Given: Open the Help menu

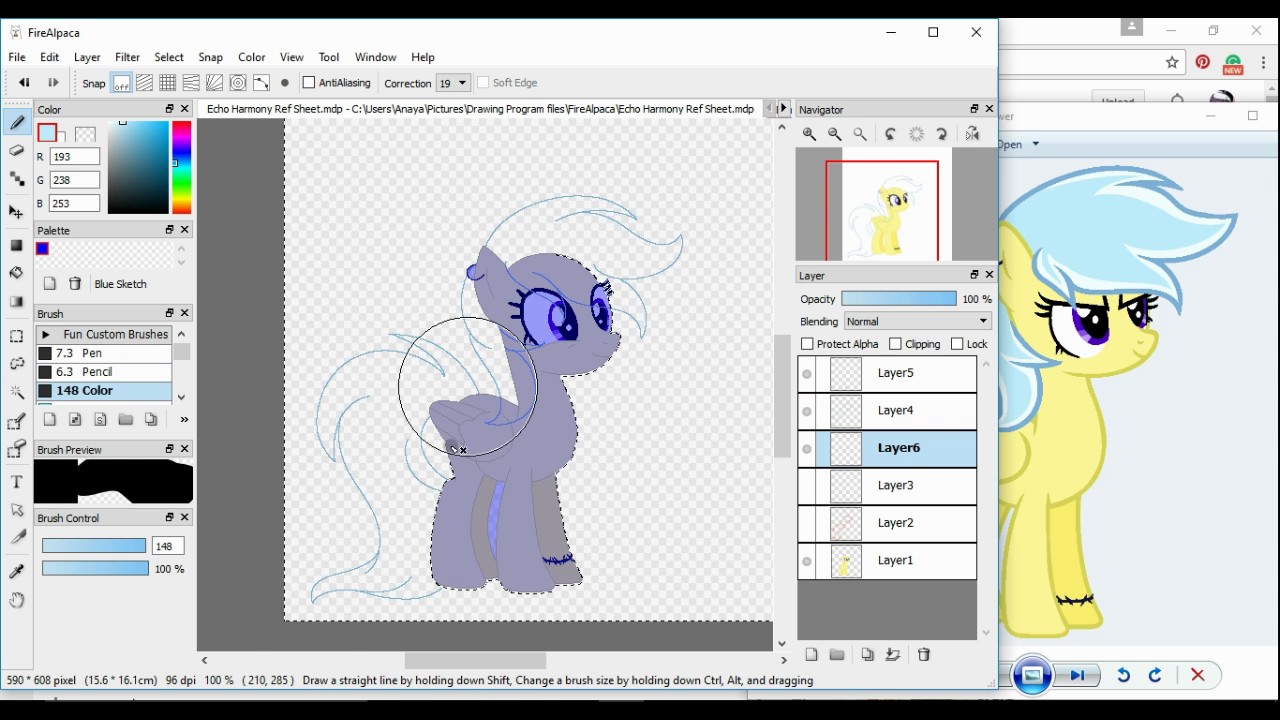Looking at the screenshot, I should [423, 57].
